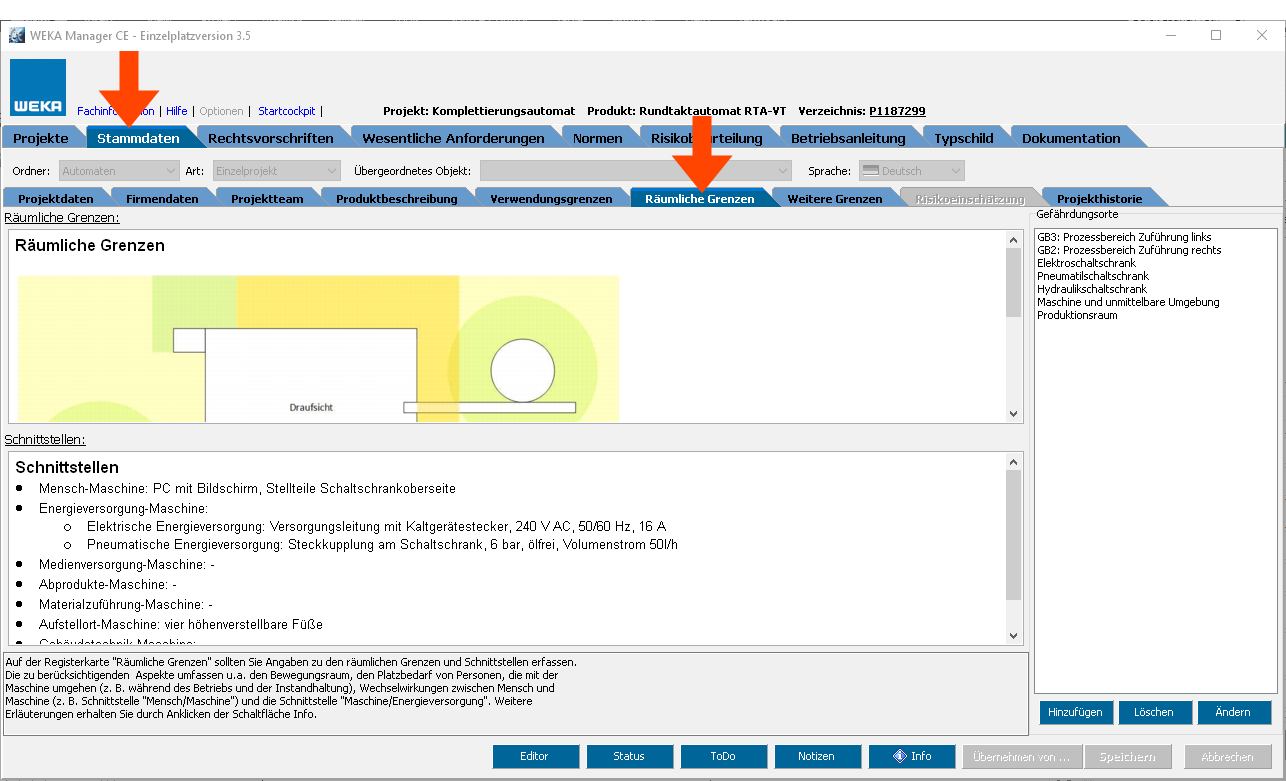
Task: Open the Sprache language dropdown
Action: 911,171
